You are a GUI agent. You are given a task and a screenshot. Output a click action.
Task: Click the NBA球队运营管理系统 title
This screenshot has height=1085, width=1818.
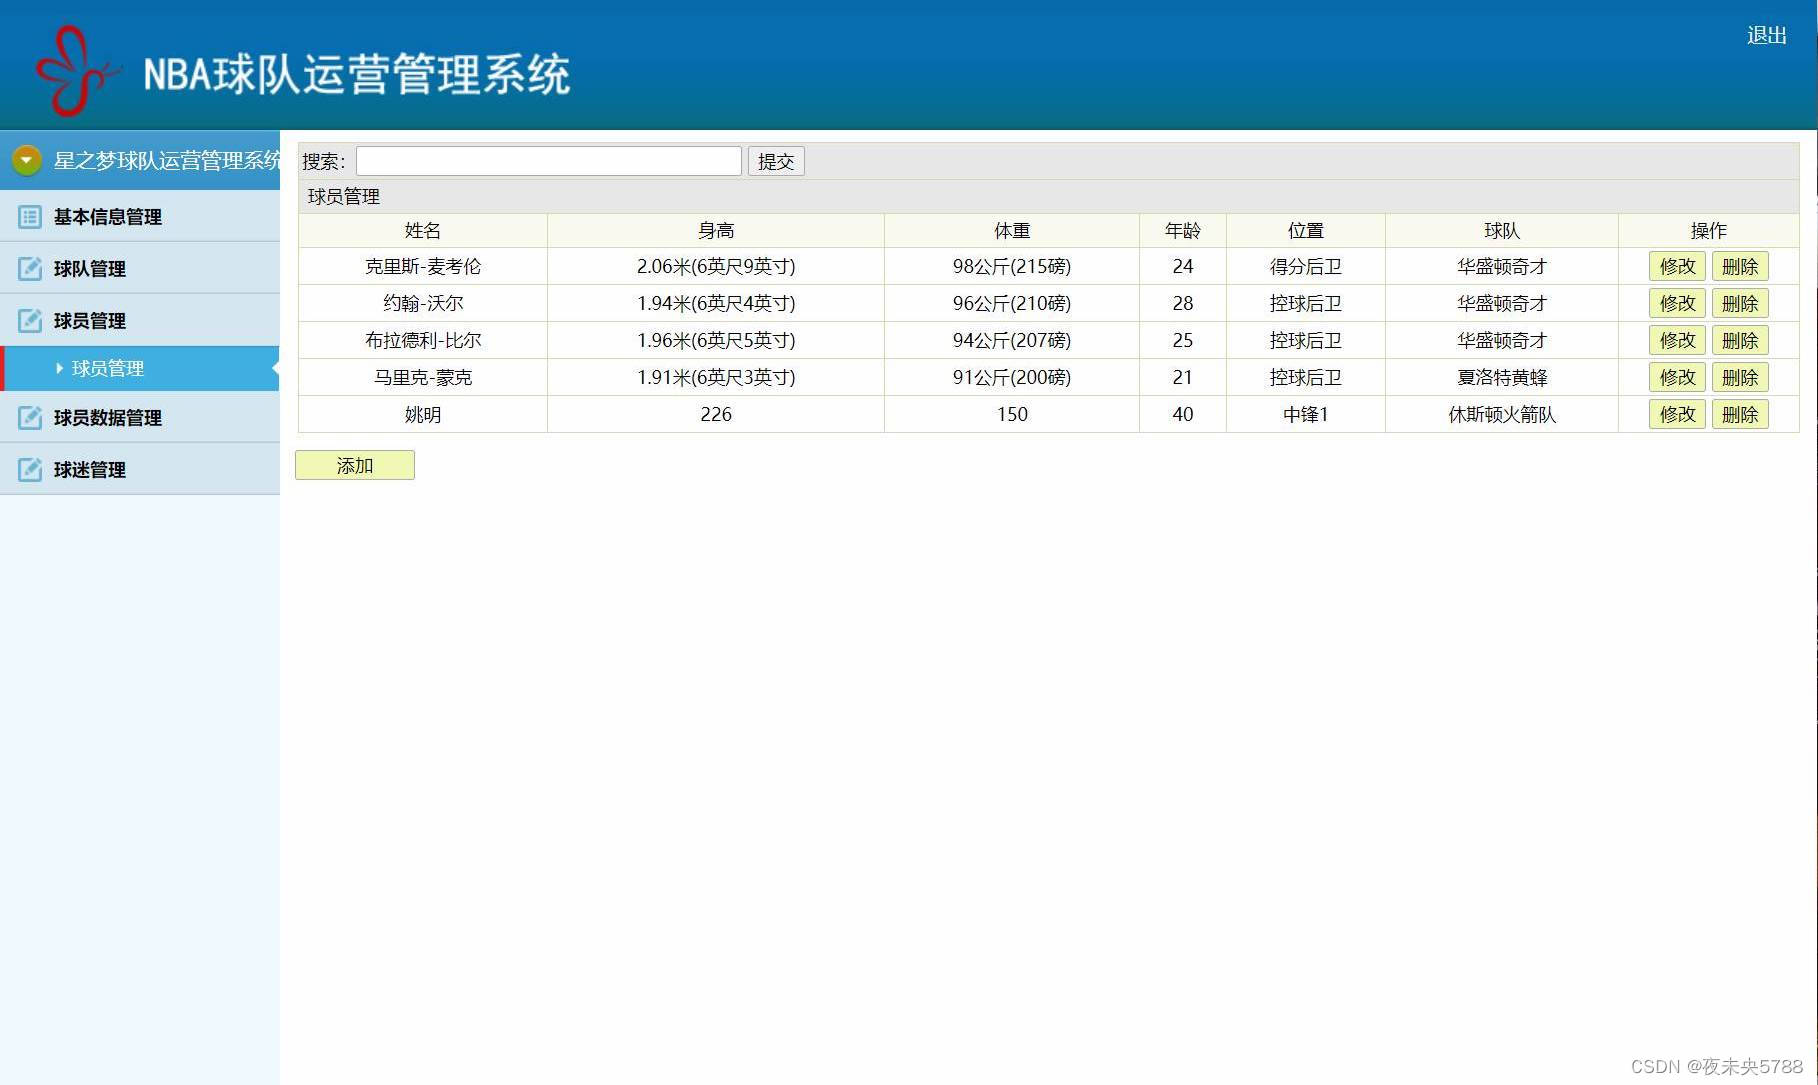(x=357, y=74)
